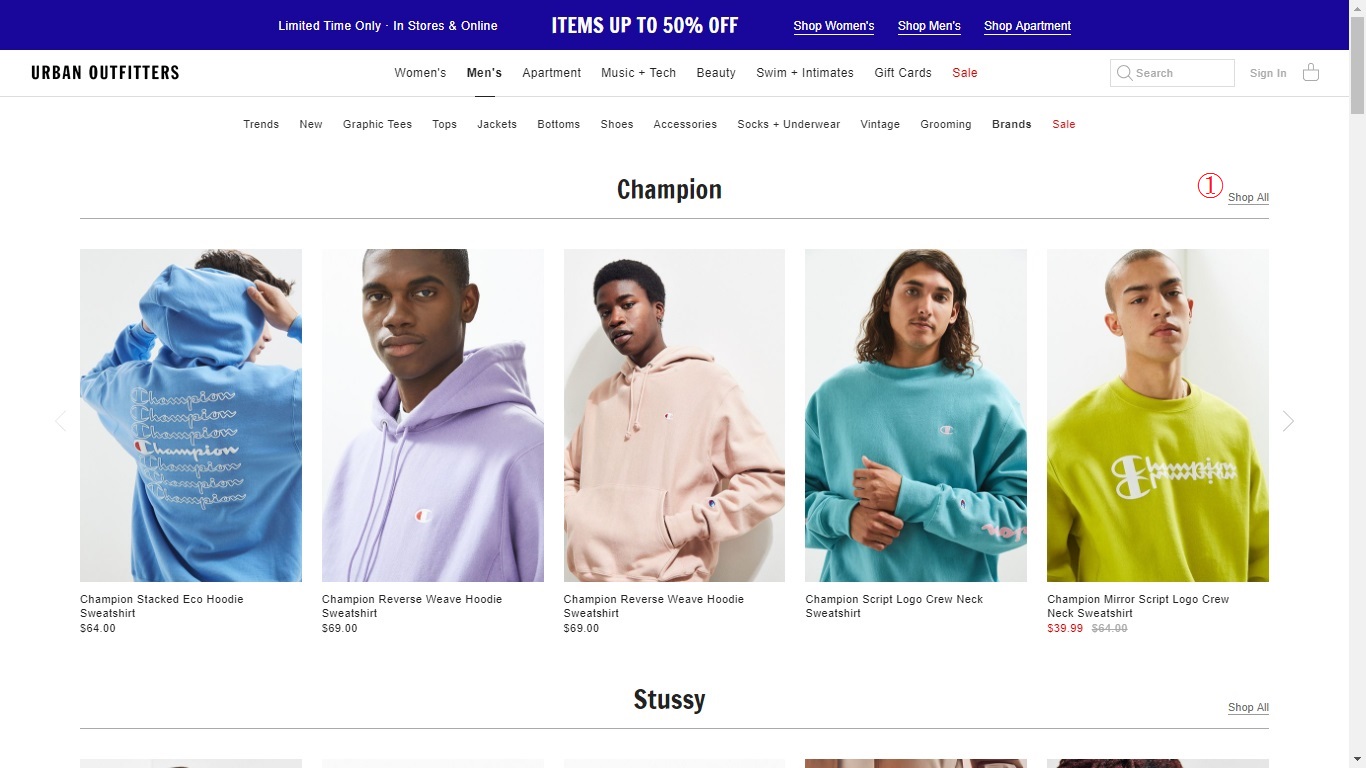This screenshot has width=1366, height=768.
Task: Click the next carousel arrow
Action: (1288, 421)
